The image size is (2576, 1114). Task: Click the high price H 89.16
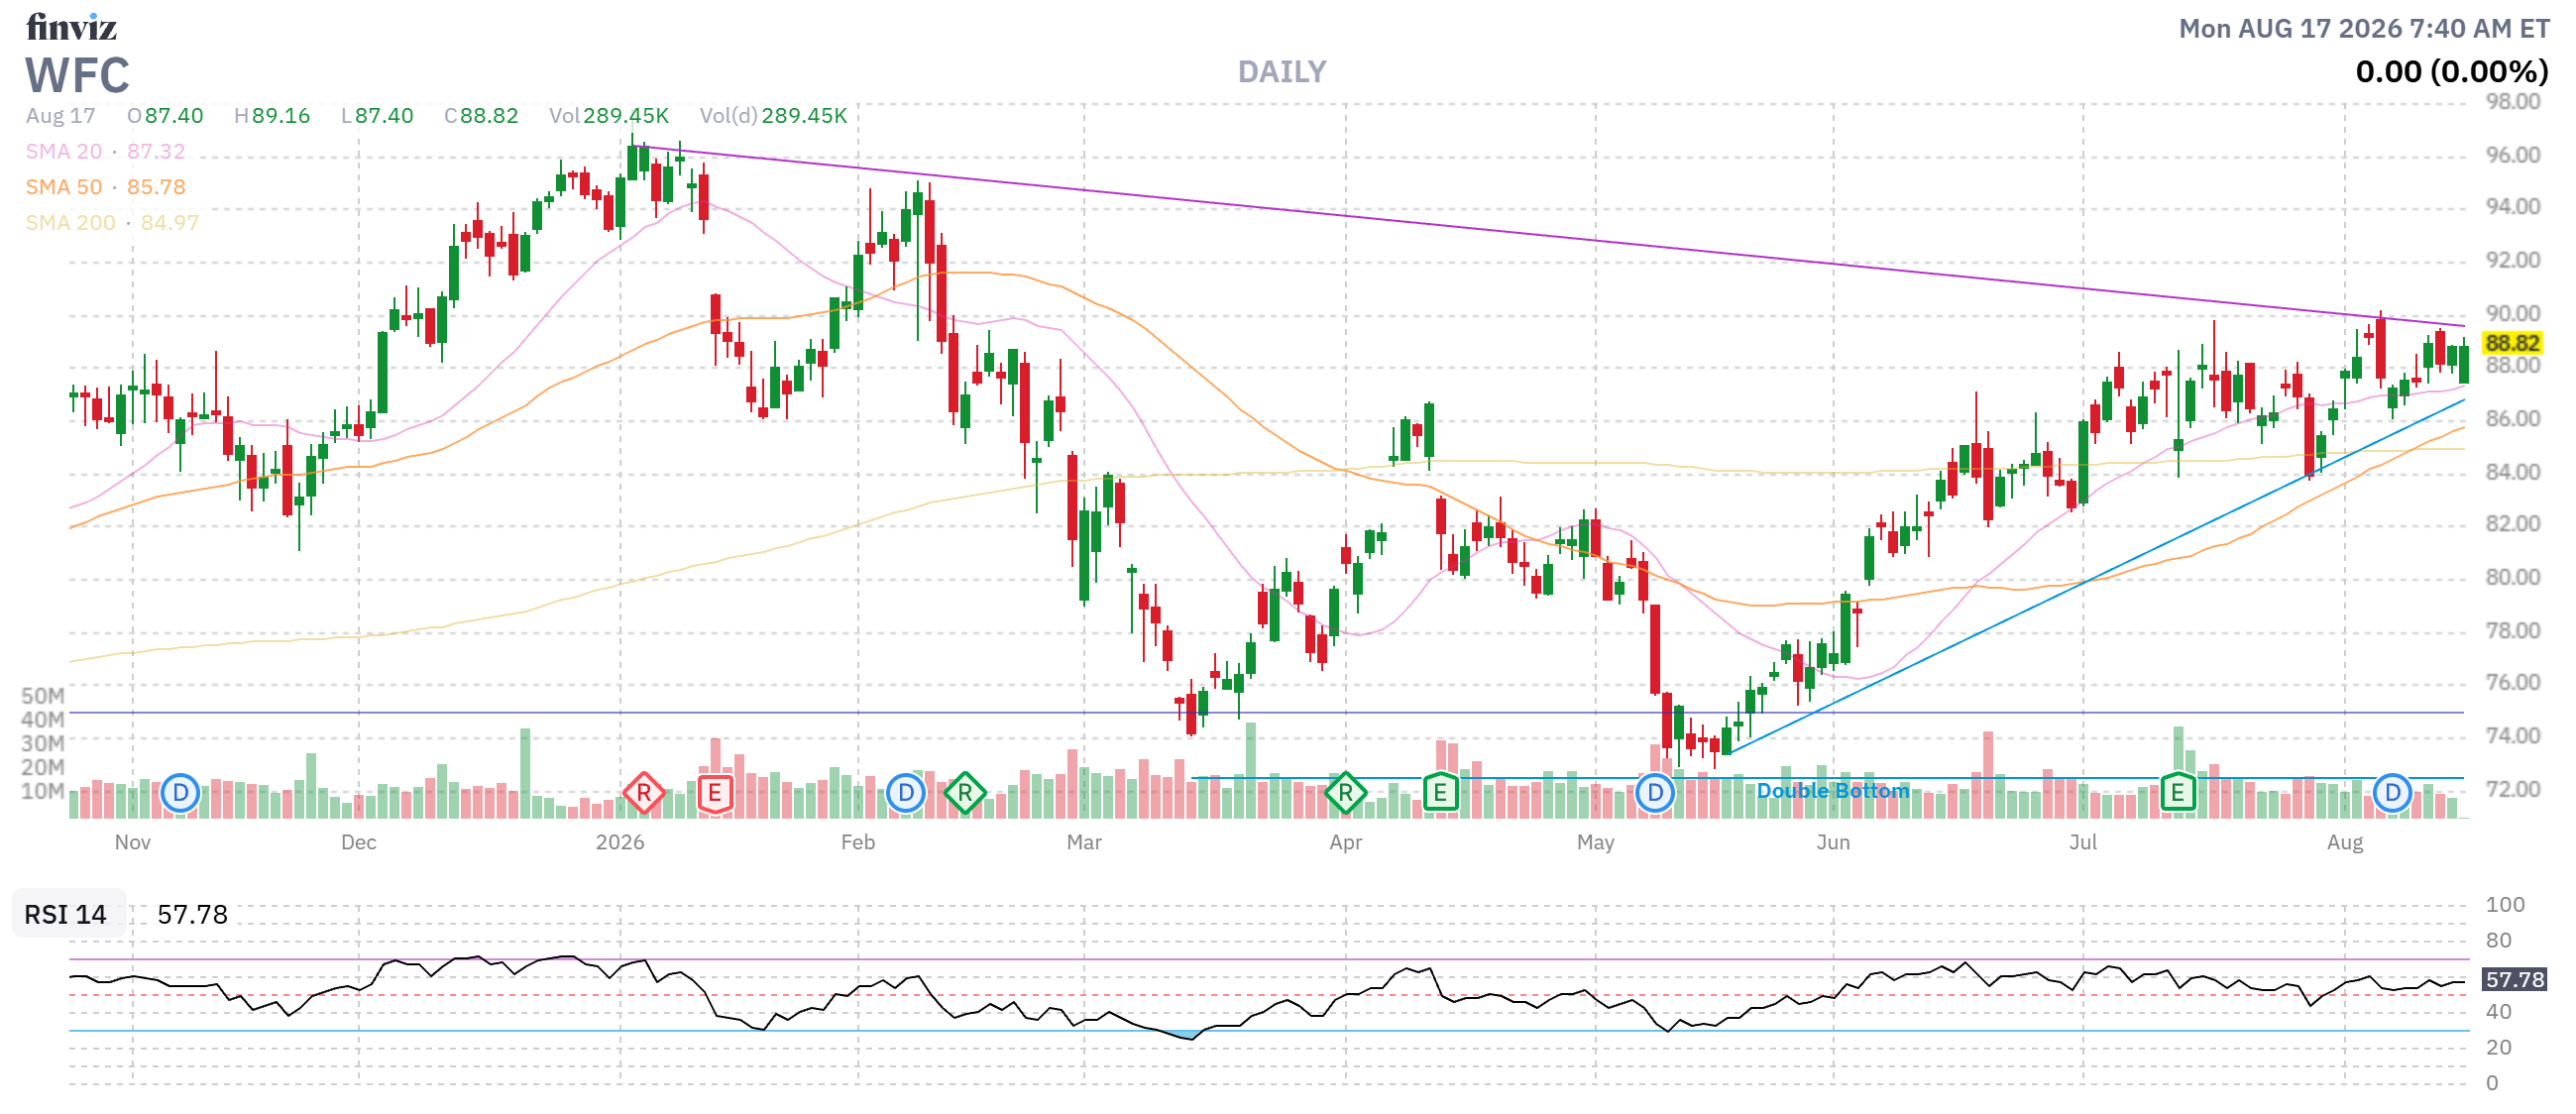272,115
